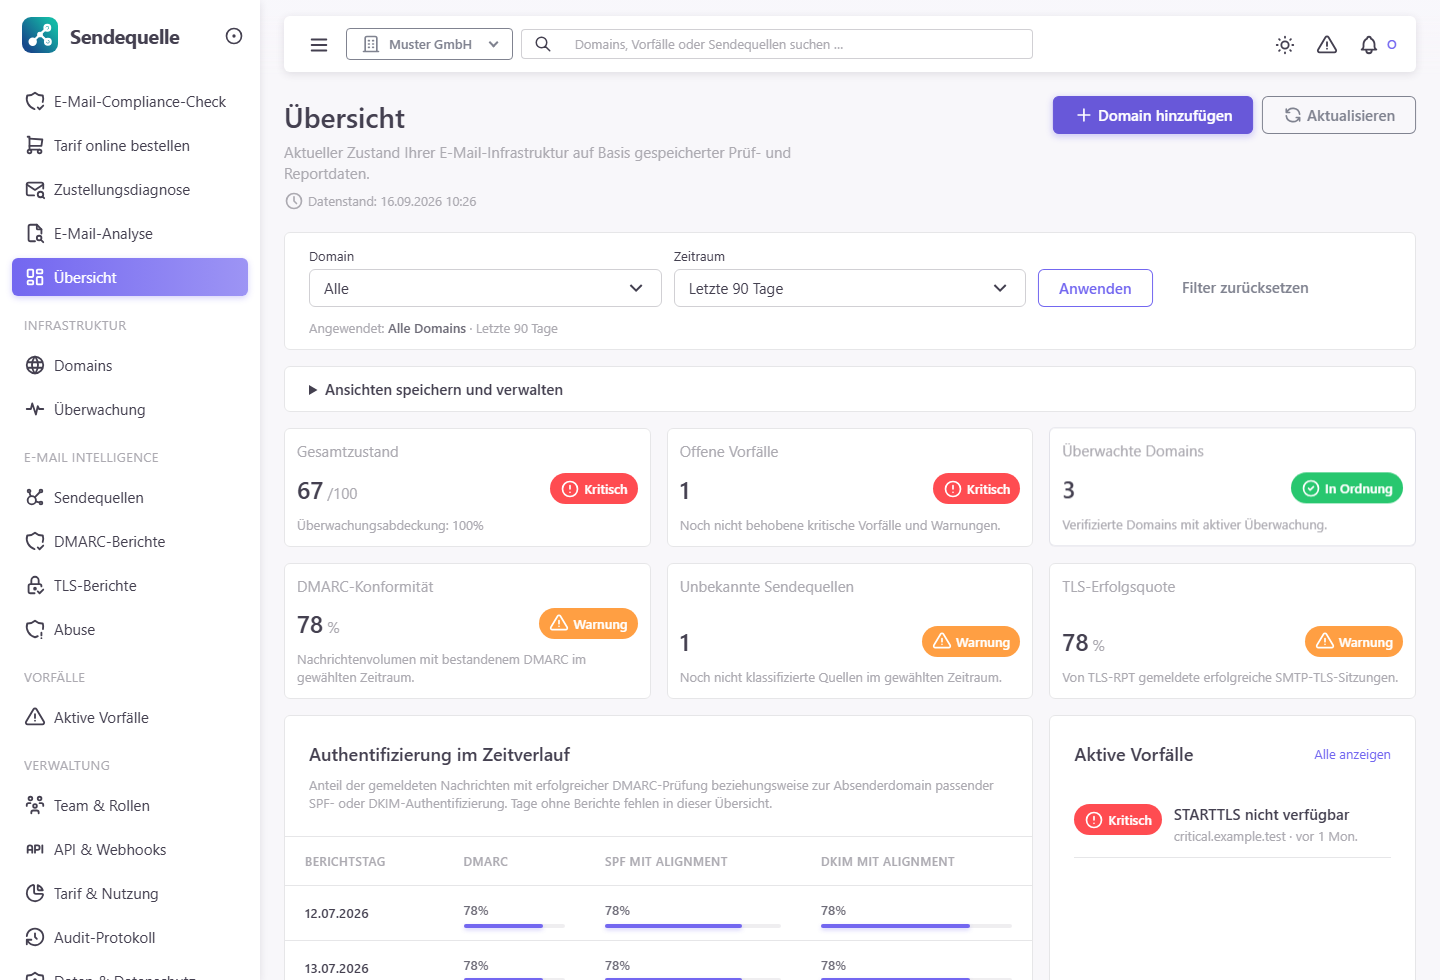Click the DMARC progress bar for 12.07.2026
Screen dimensions: 1440x980
click(514, 926)
